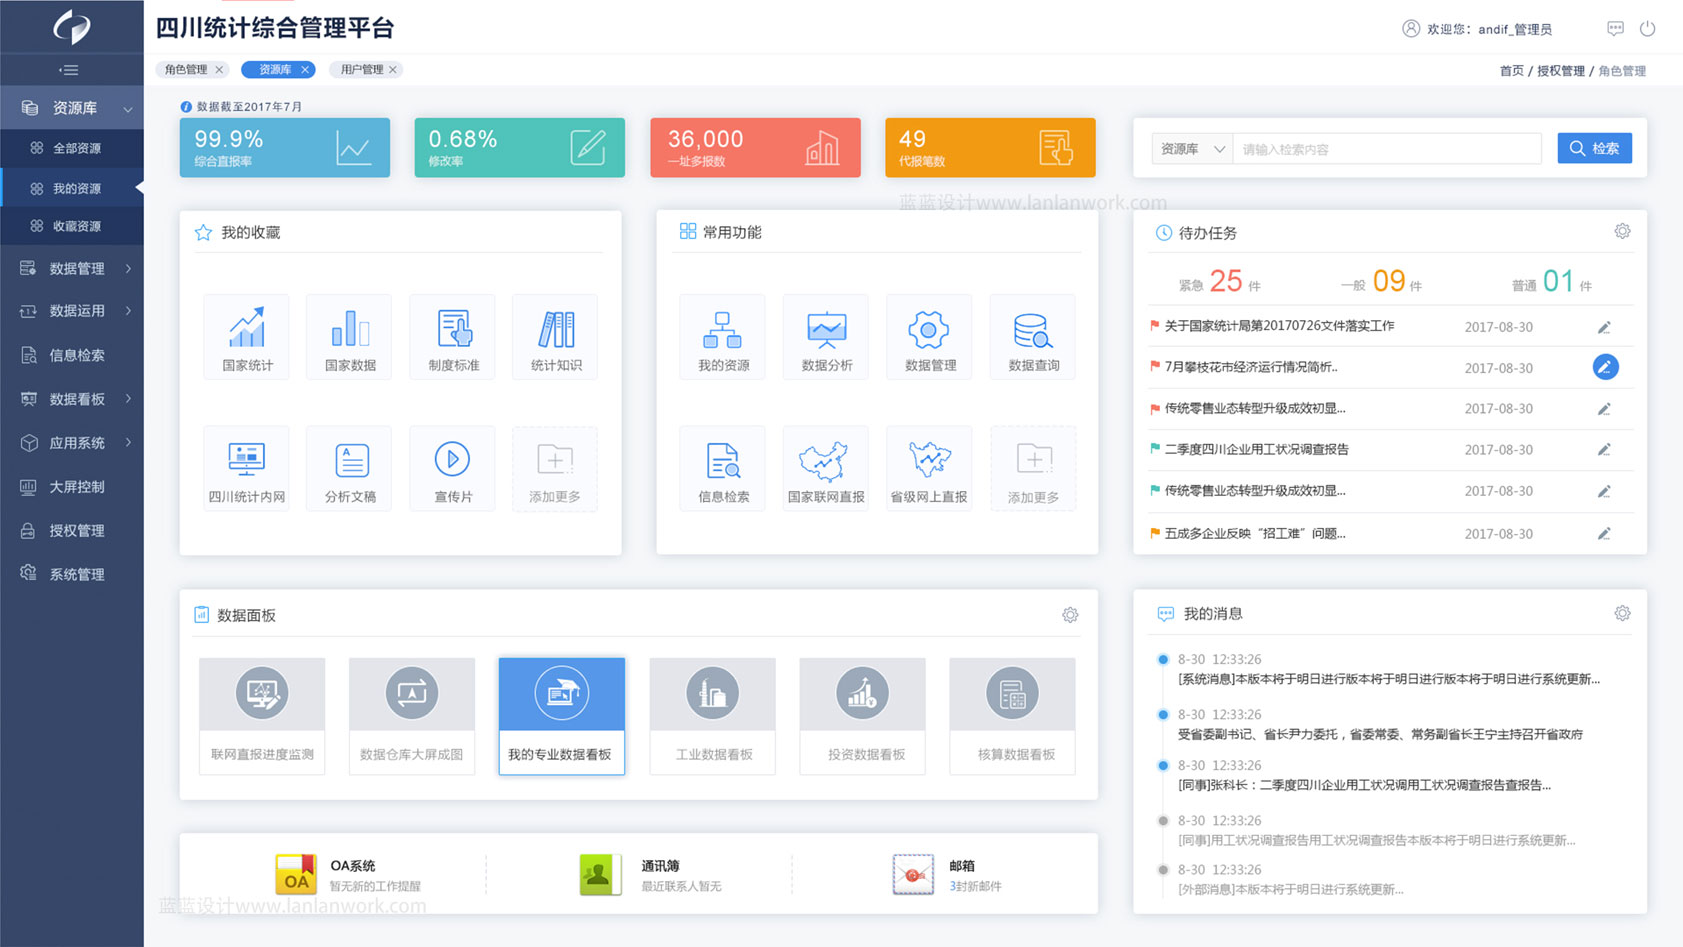The width and height of the screenshot is (1683, 947).
Task: Click the 检索 search button
Action: (x=1594, y=148)
